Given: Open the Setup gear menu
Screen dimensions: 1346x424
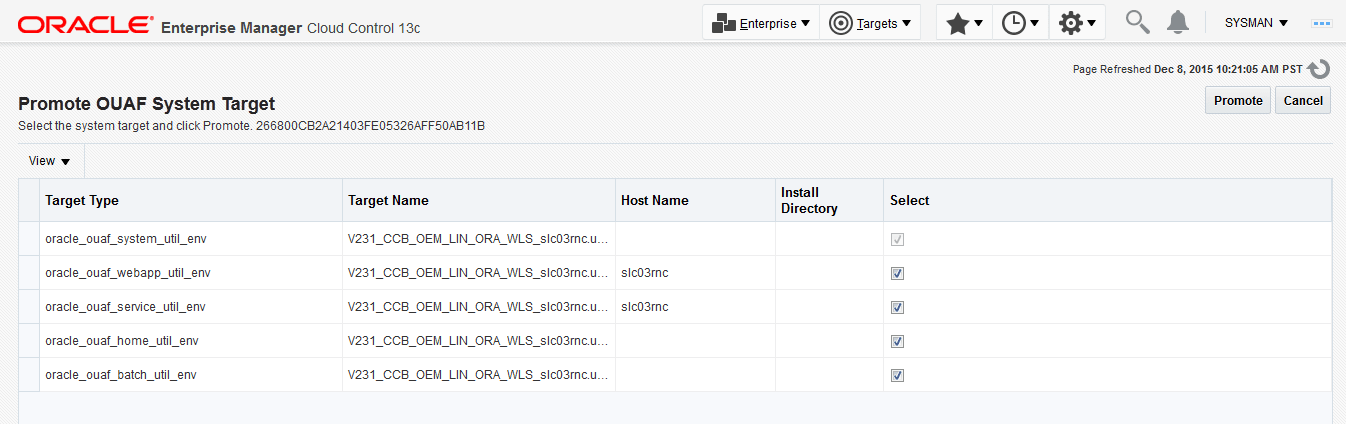Looking at the screenshot, I should [x=1077, y=23].
